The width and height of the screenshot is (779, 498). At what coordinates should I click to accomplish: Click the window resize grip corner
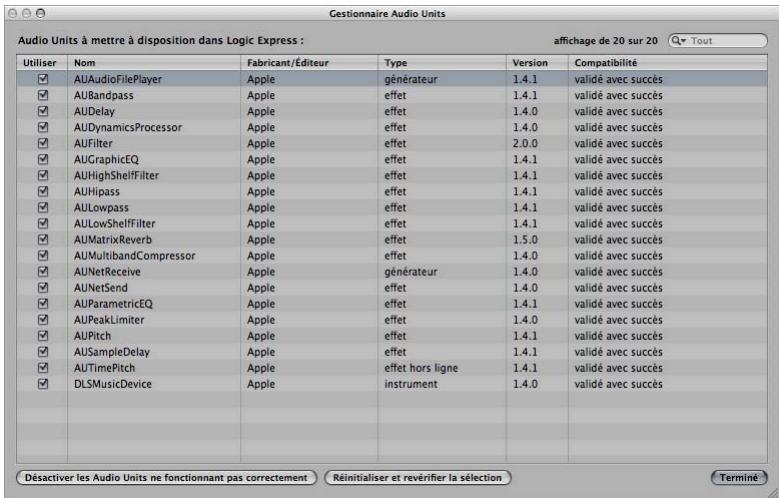772,492
